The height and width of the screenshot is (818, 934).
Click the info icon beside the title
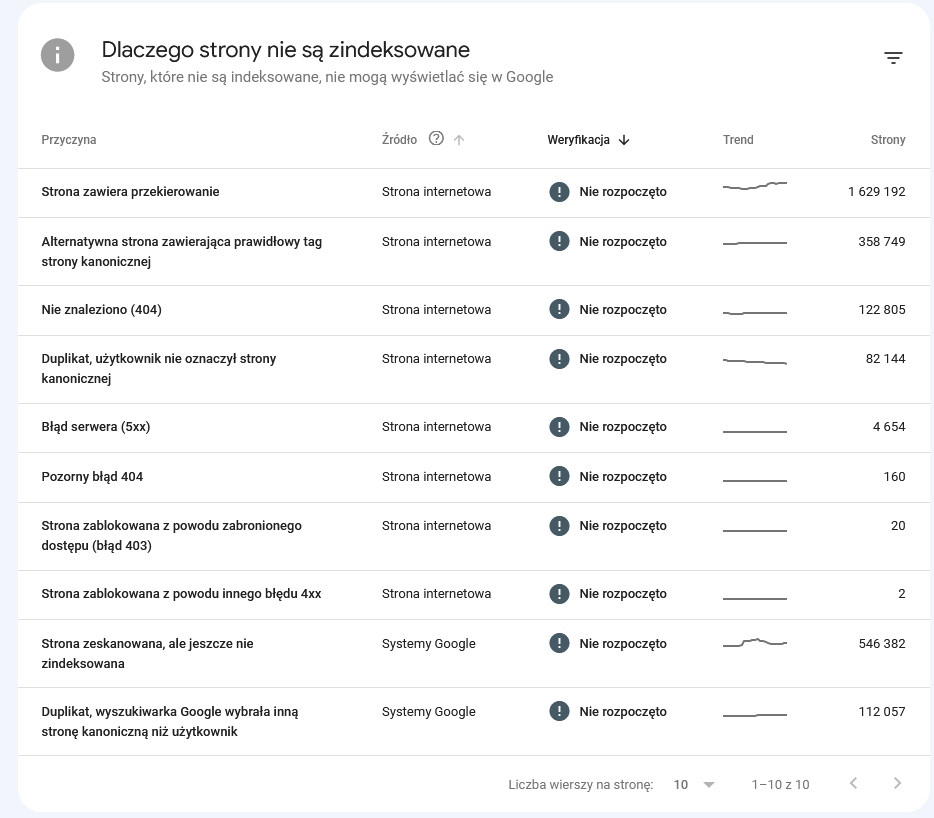[58, 55]
